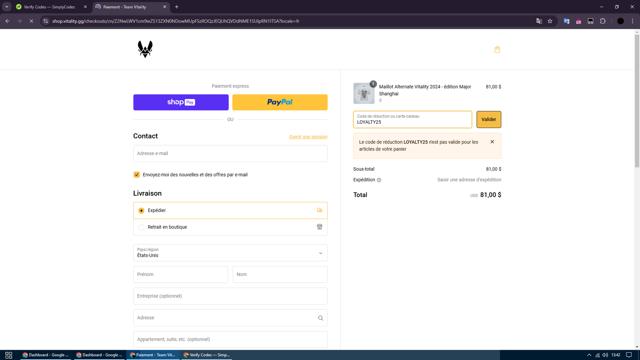Click the Ouvrir une session link
The image size is (640, 360).
[x=308, y=137]
